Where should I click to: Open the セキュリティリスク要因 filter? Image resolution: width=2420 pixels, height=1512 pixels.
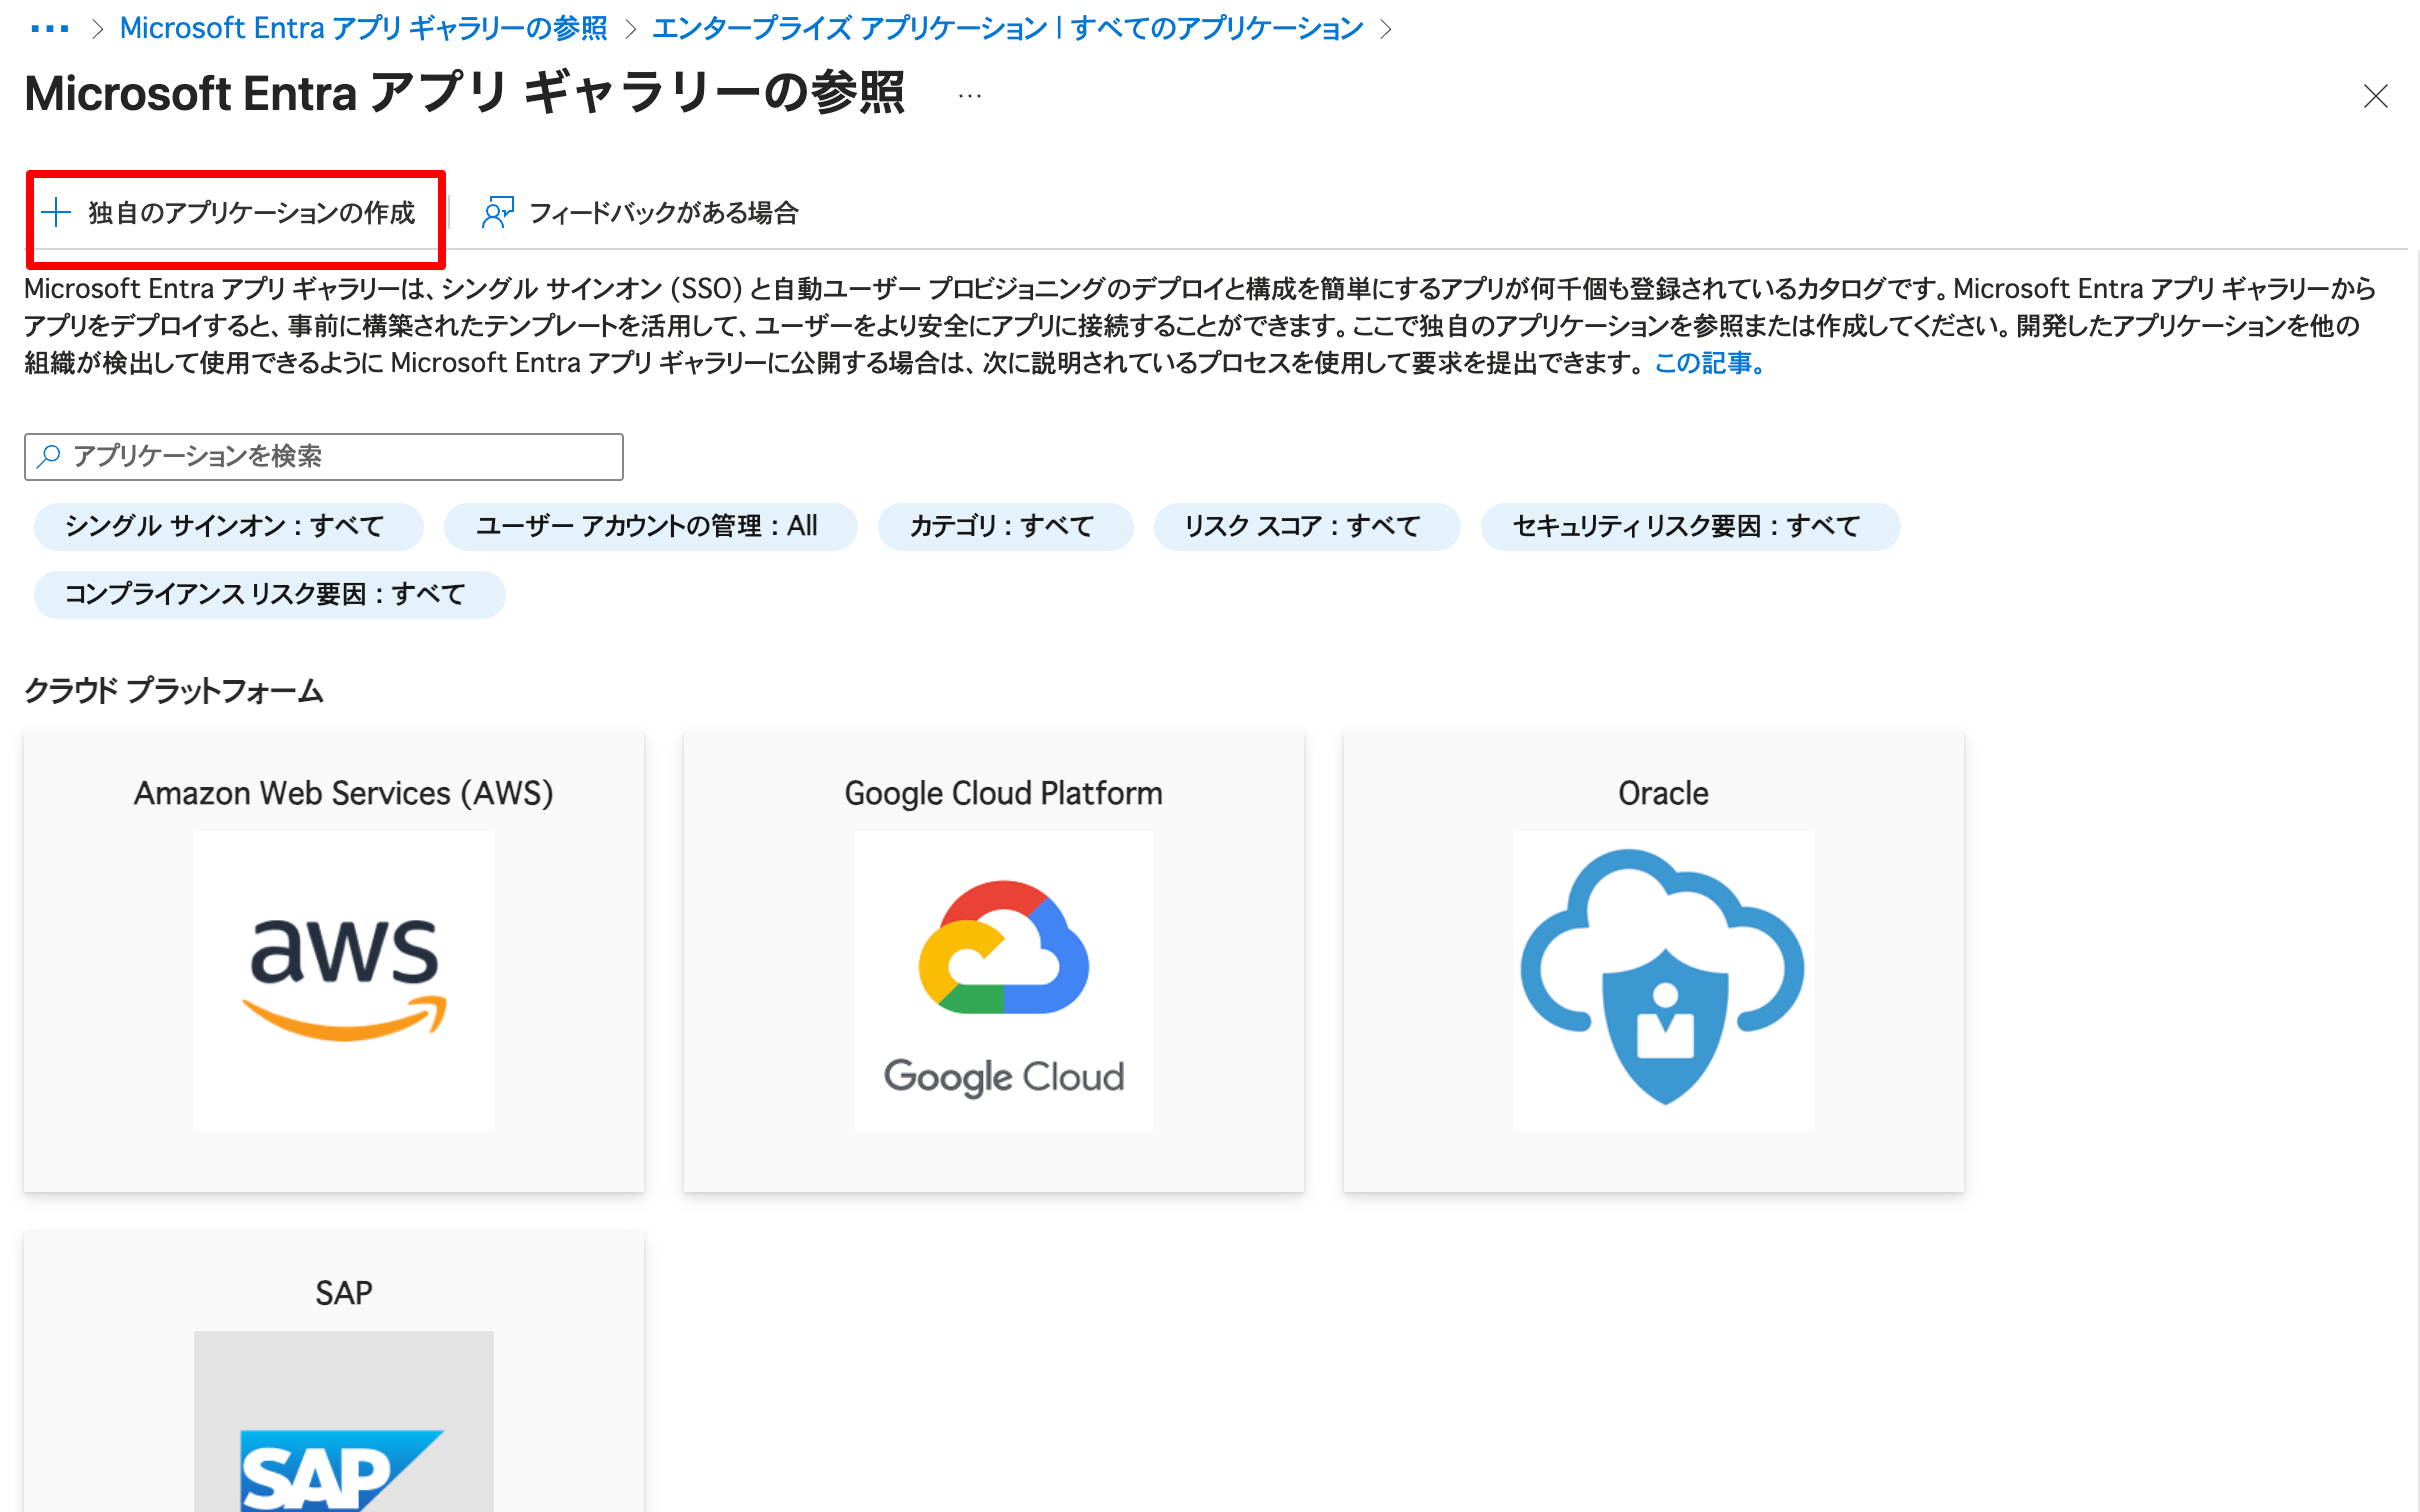pyautogui.click(x=1688, y=526)
